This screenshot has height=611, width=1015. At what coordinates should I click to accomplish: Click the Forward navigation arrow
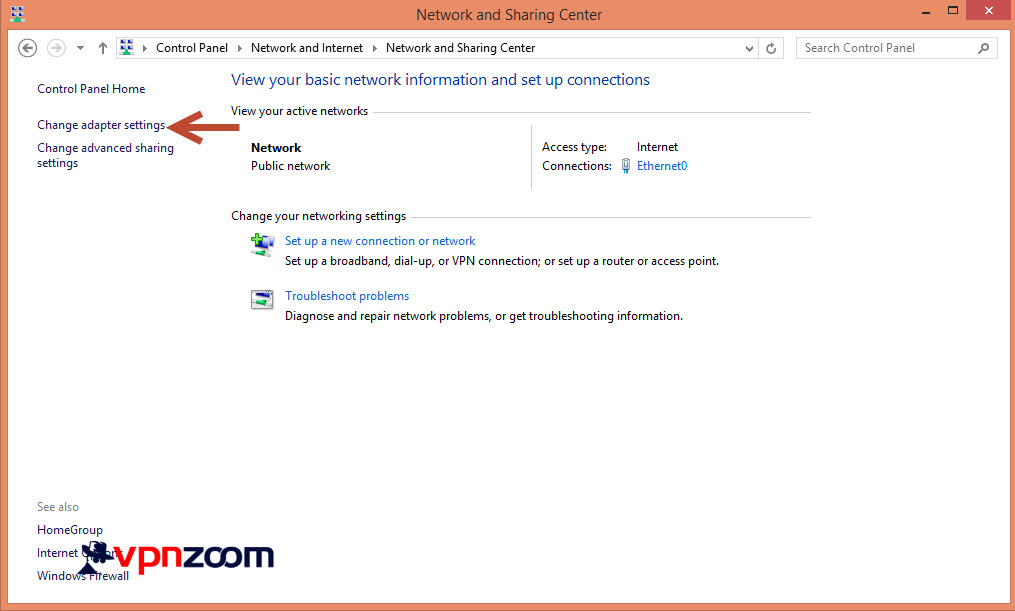(x=56, y=48)
